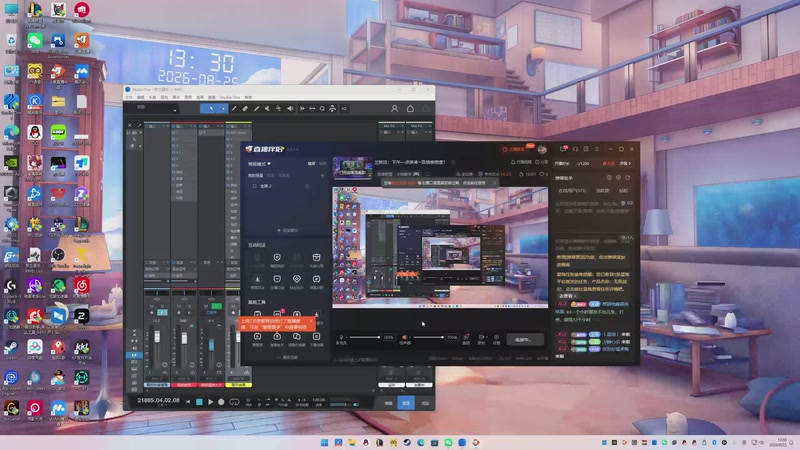Click the tool icon with red notification badge

[x=278, y=313]
